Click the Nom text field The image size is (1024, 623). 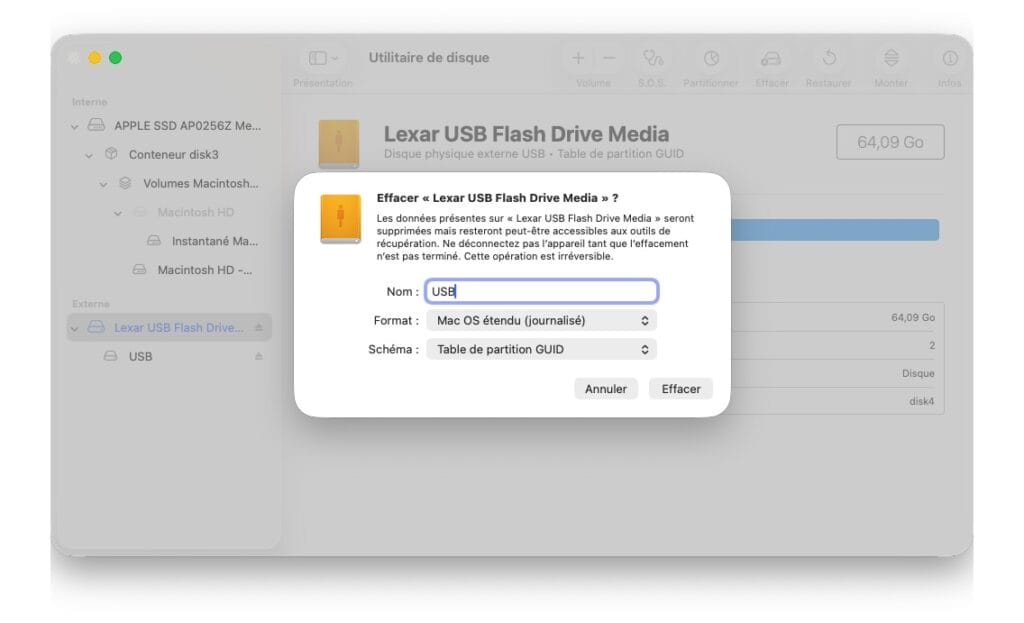click(541, 291)
